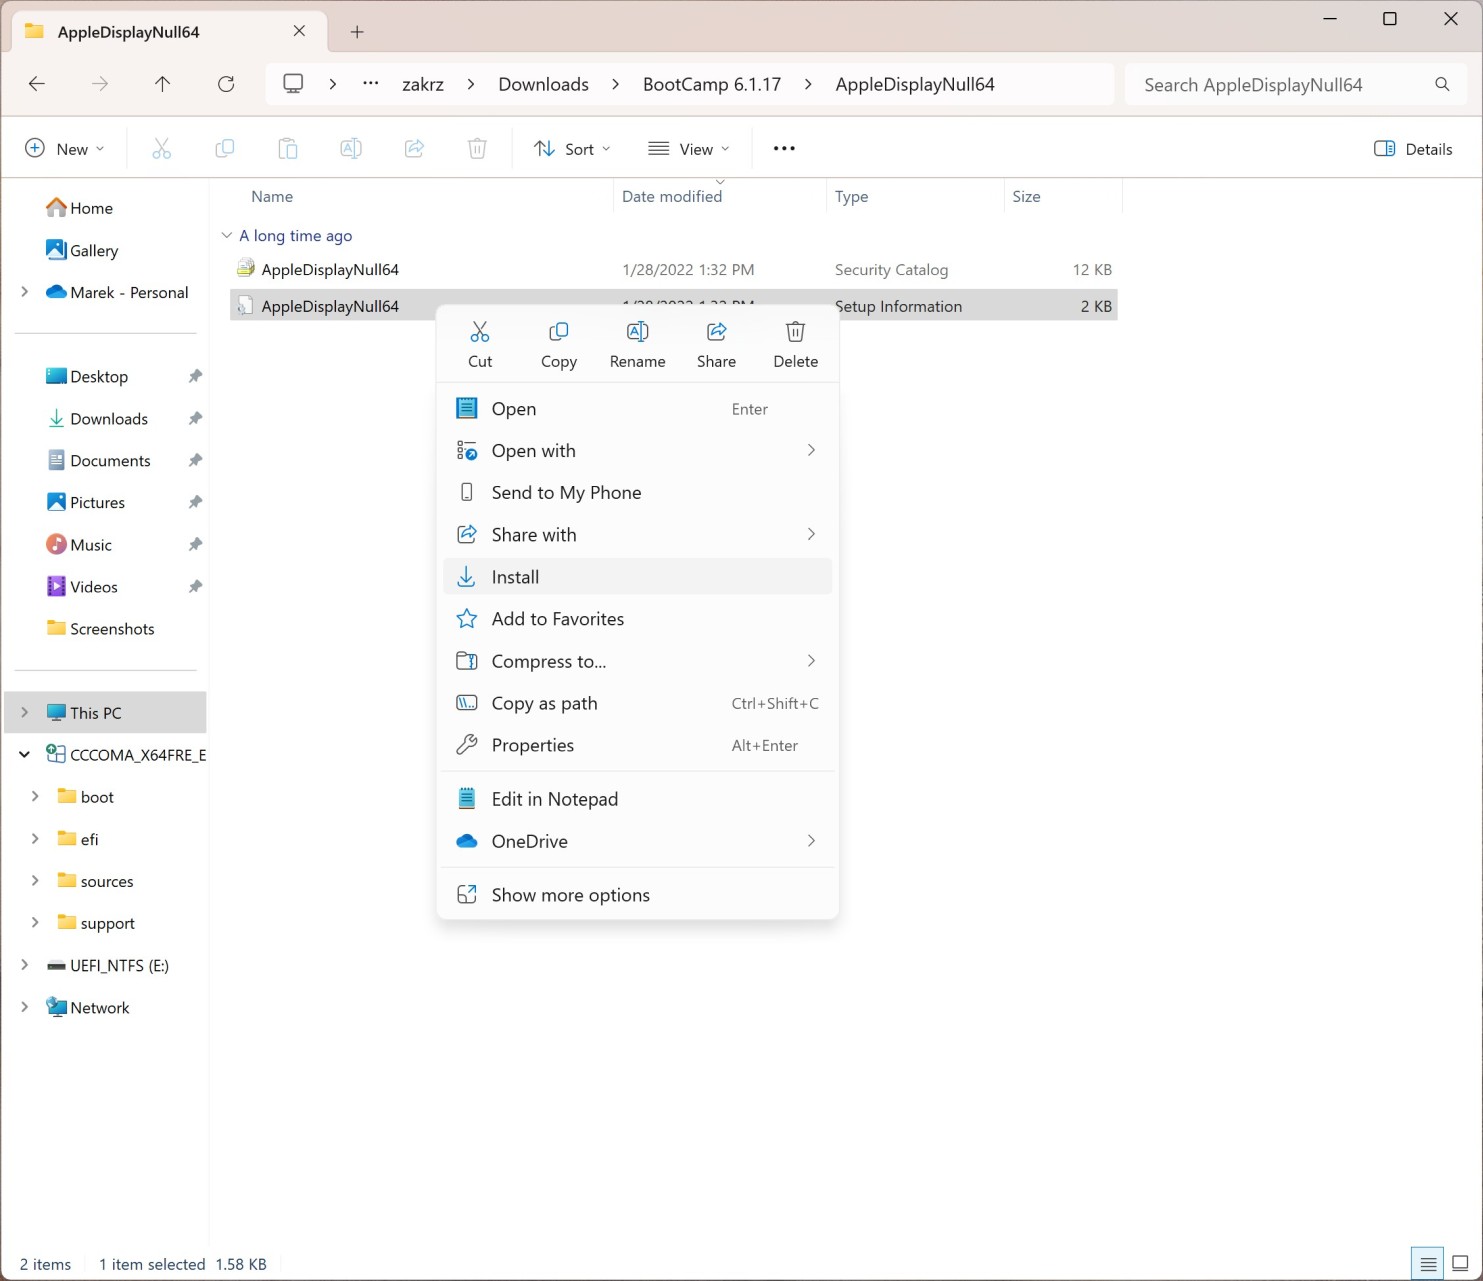Click Rename icon in context menu
The width and height of the screenshot is (1483, 1281).
click(x=637, y=332)
